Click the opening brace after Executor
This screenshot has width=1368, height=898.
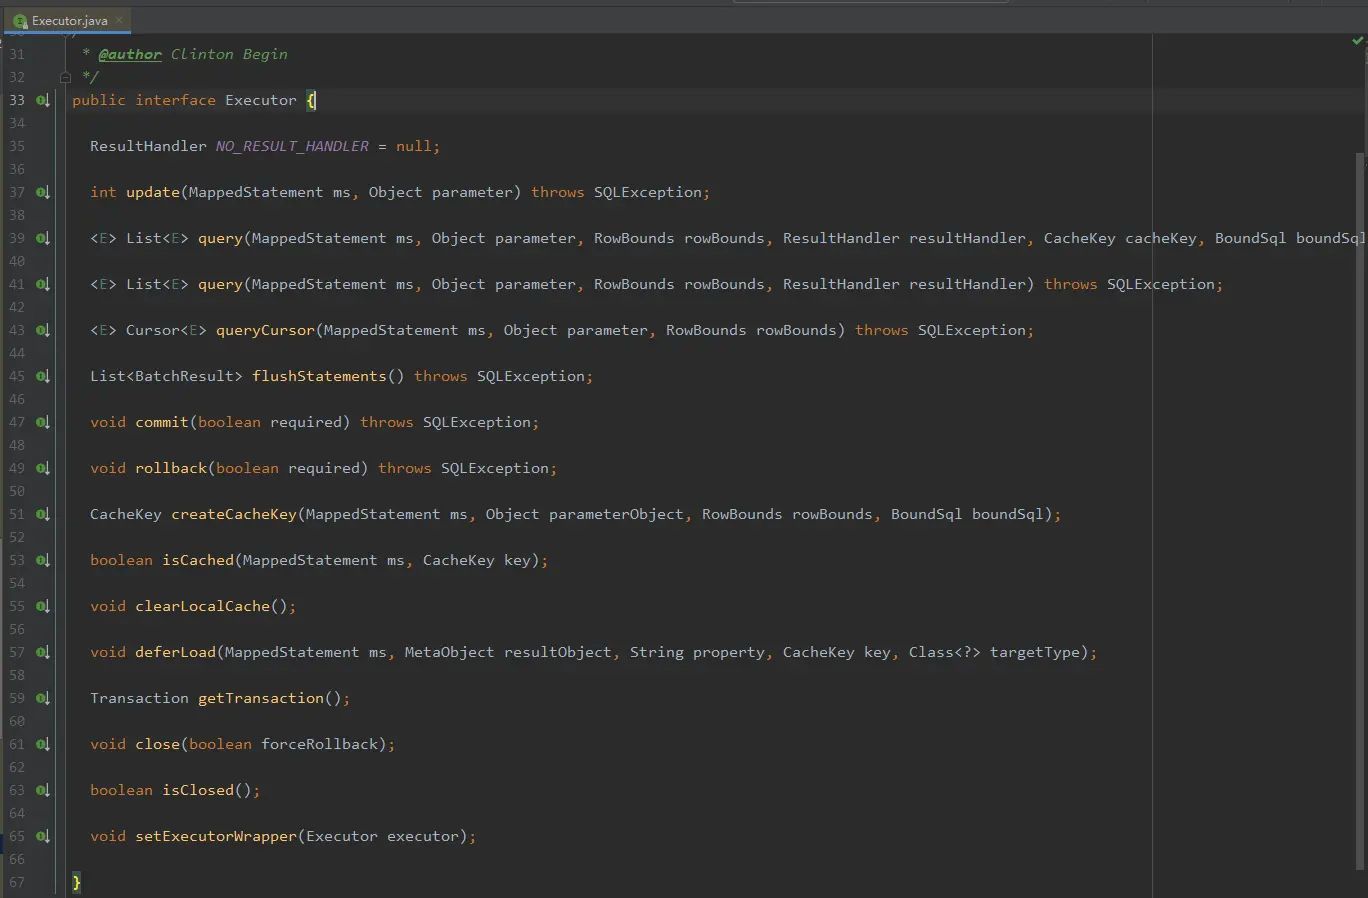click(311, 100)
